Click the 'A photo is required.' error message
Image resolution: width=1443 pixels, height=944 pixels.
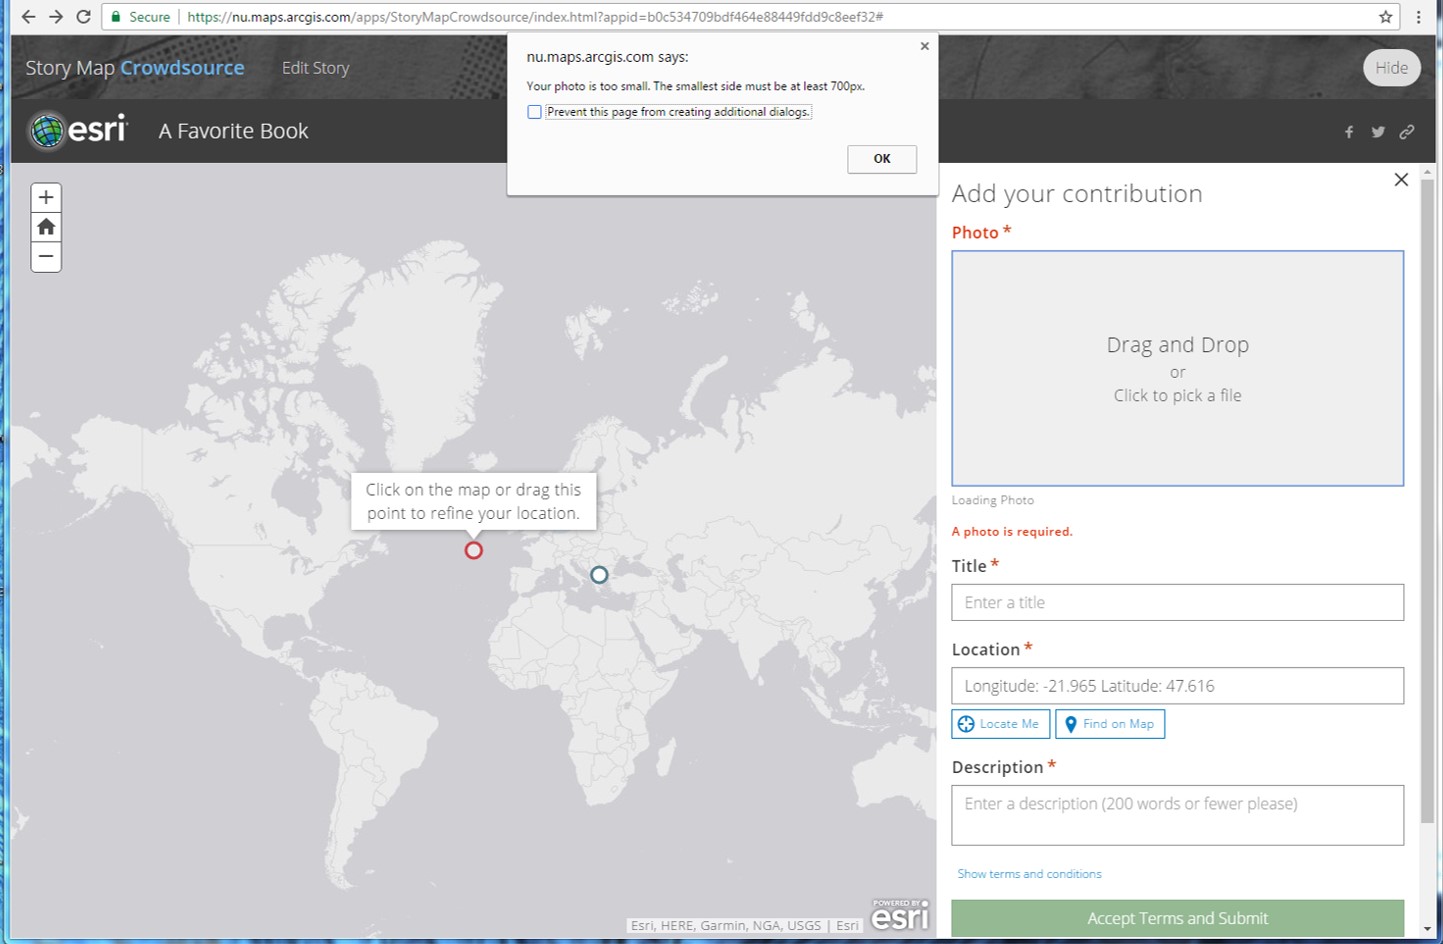[x=1012, y=532]
